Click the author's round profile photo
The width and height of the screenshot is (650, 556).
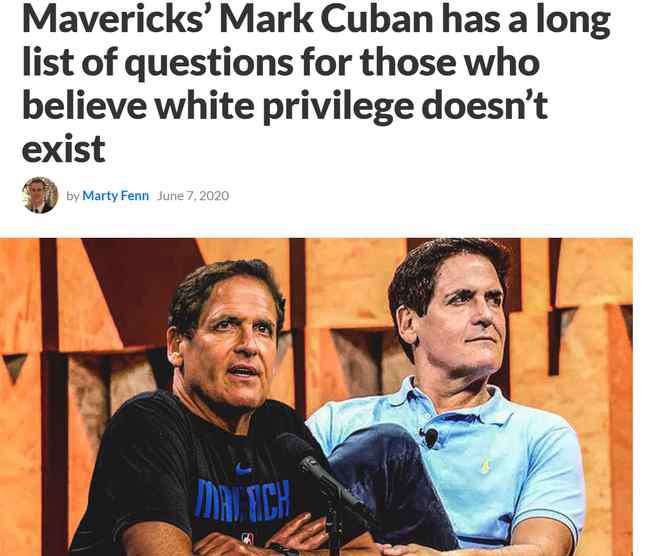[x=40, y=195]
